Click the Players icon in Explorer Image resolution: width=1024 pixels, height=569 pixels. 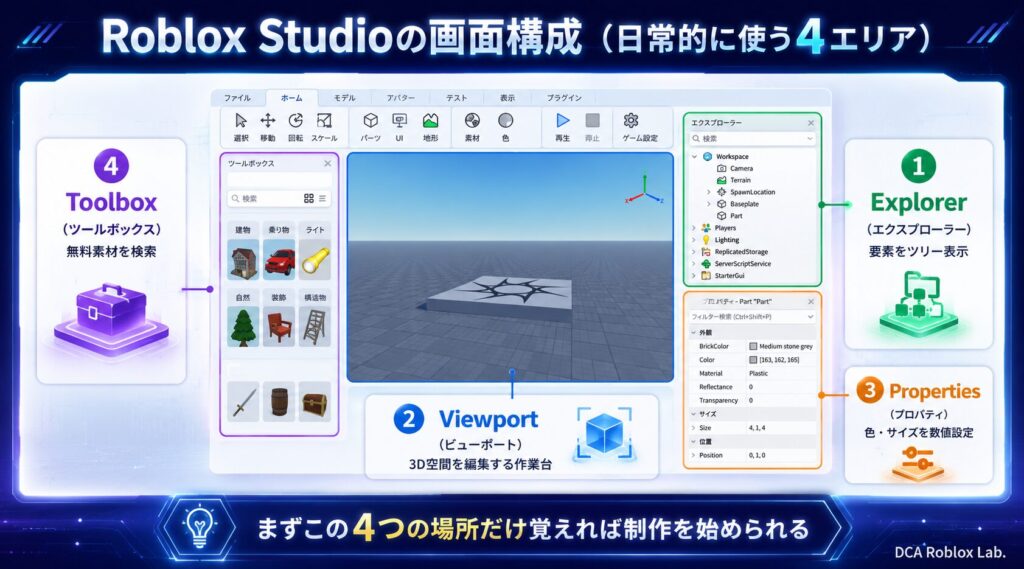tap(706, 228)
